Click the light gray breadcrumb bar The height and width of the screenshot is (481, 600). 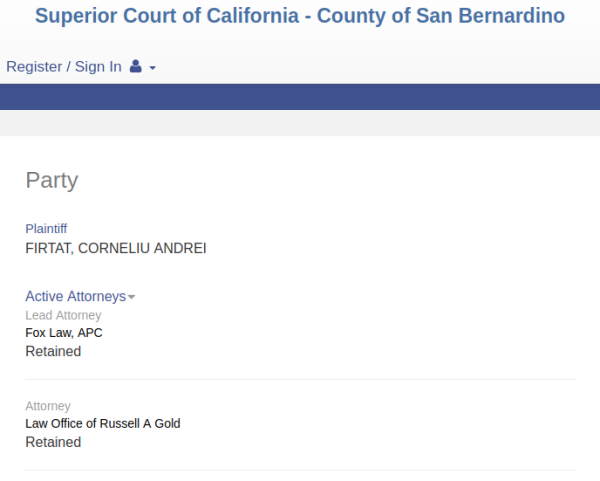click(x=300, y=123)
